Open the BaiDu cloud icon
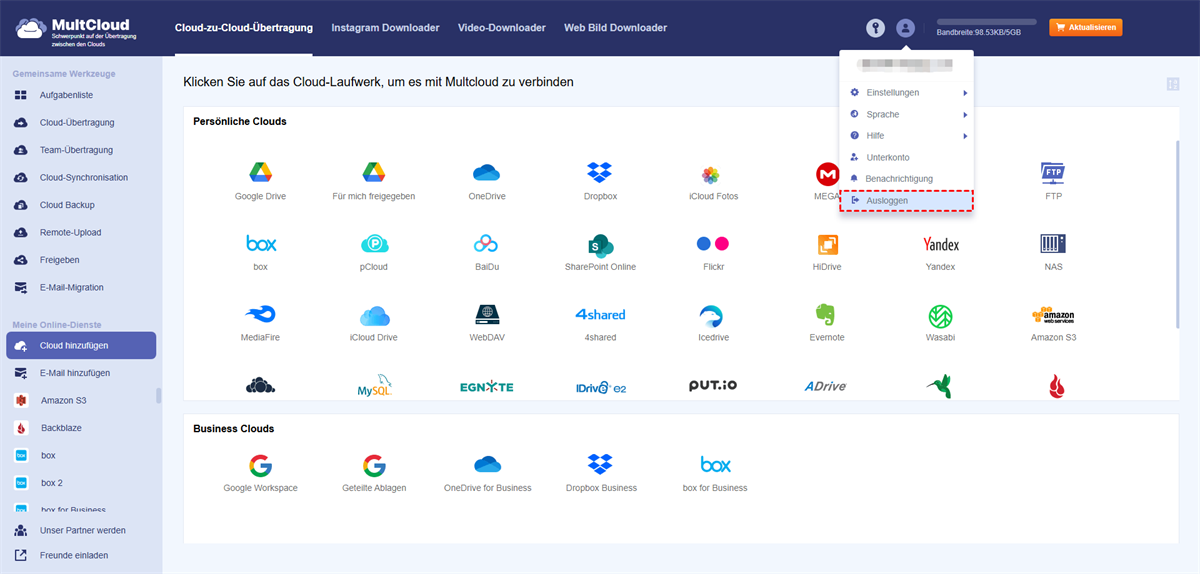The width and height of the screenshot is (1200, 574). pyautogui.click(x=486, y=243)
